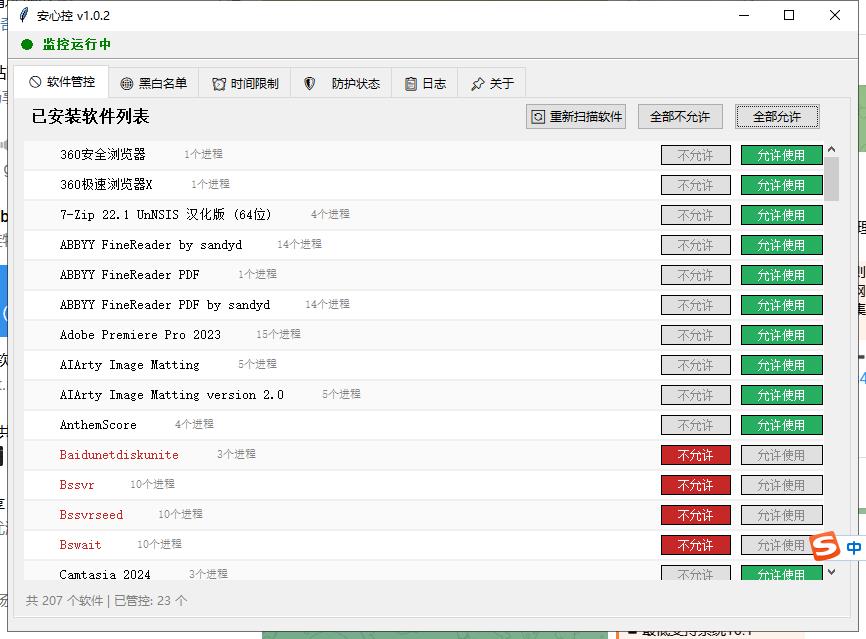866x639 pixels.
Task: Click the 3个进程 count for Baidunetdiskunite
Action: tap(236, 454)
